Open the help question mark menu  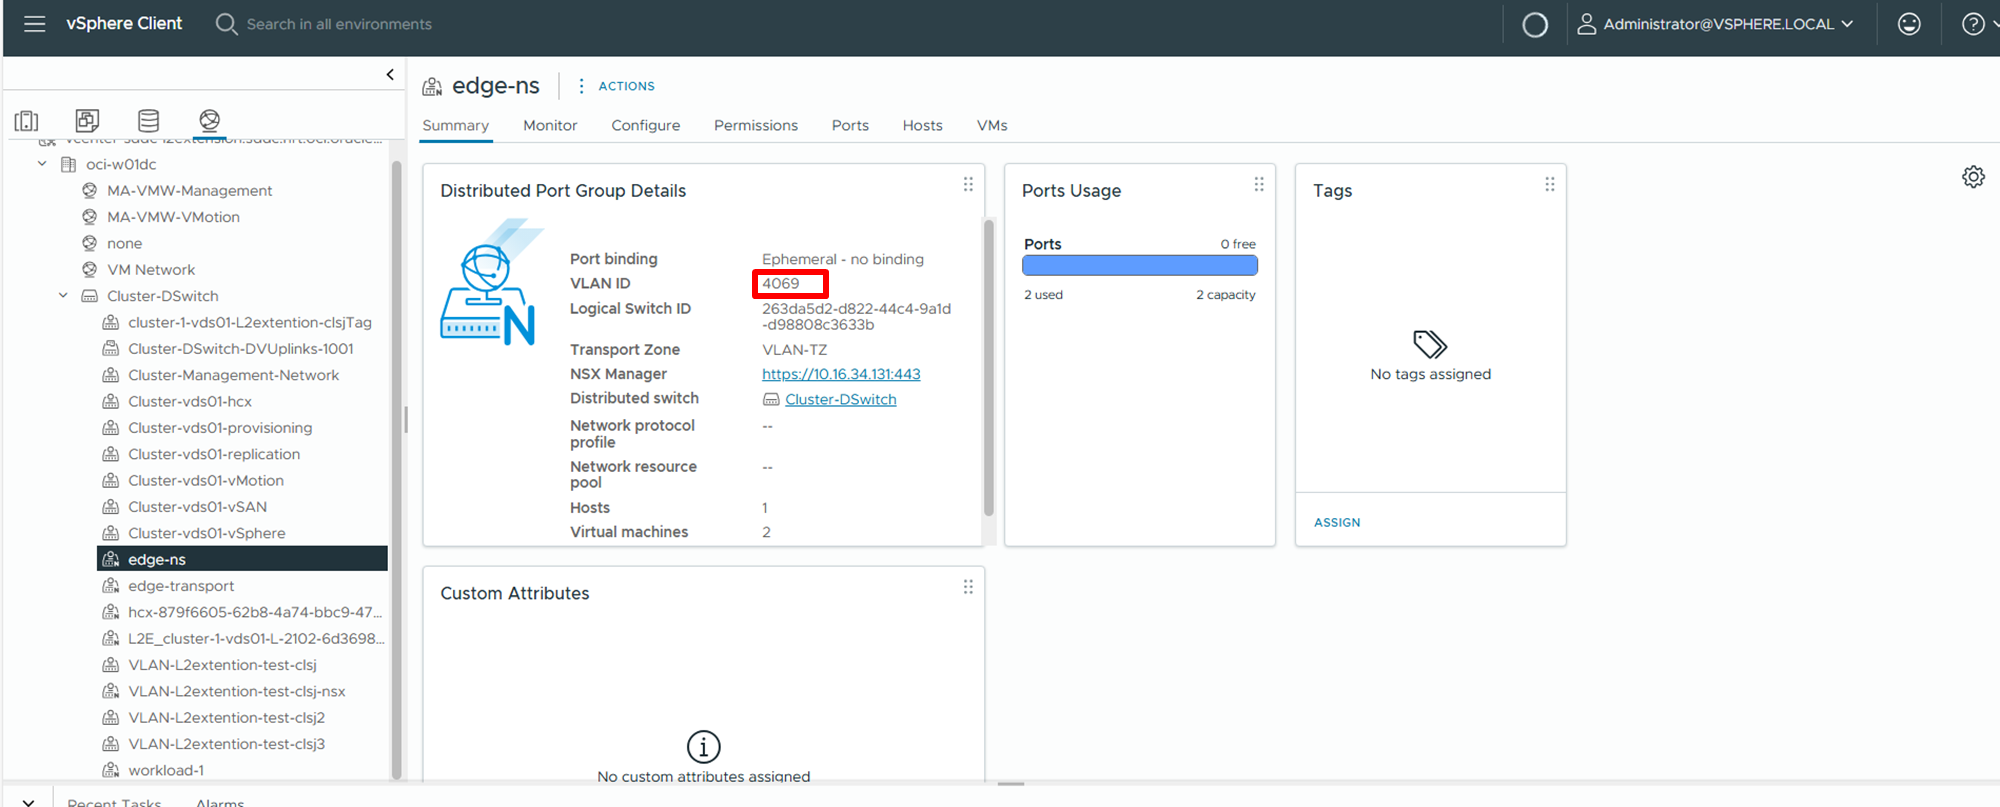tap(1973, 24)
